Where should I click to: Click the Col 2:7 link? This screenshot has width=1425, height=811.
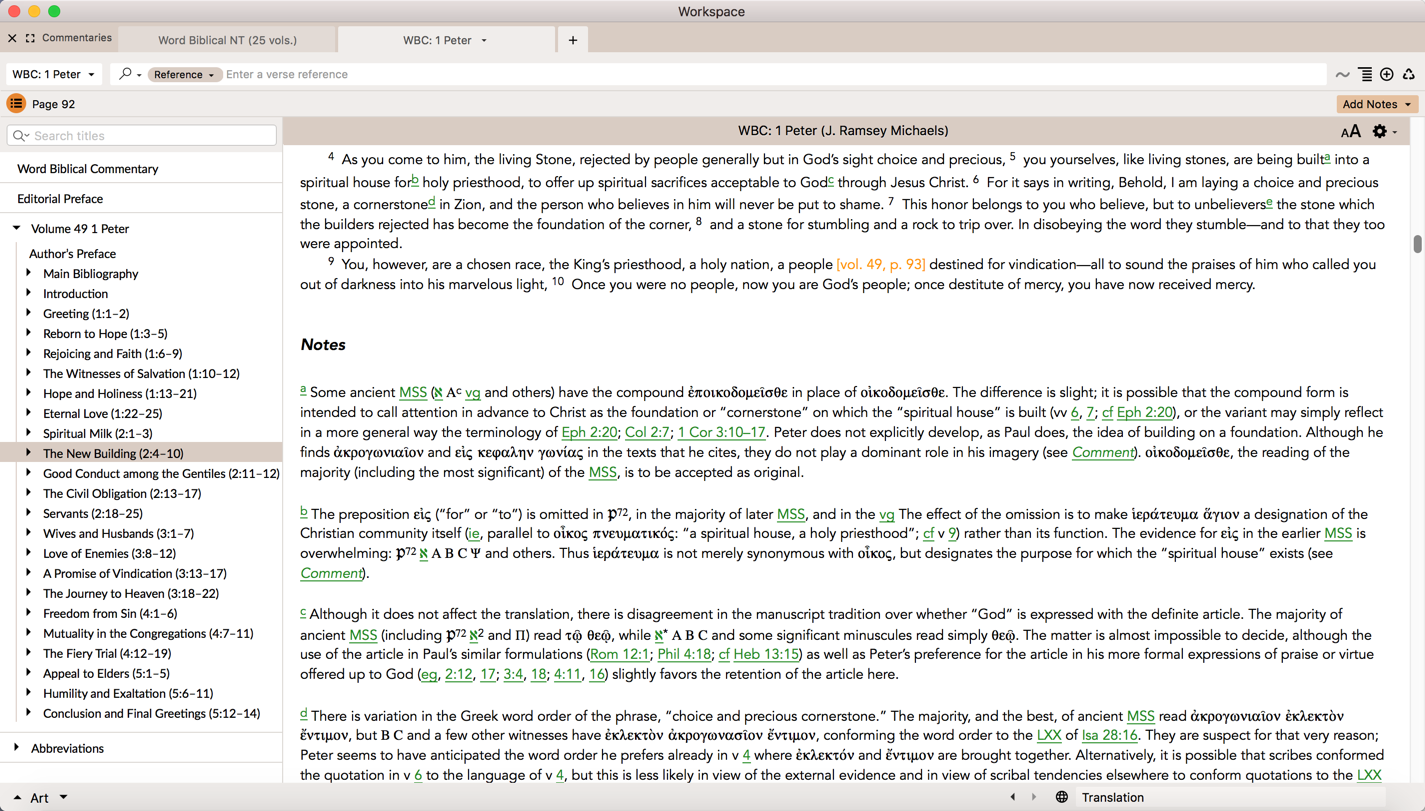(647, 432)
